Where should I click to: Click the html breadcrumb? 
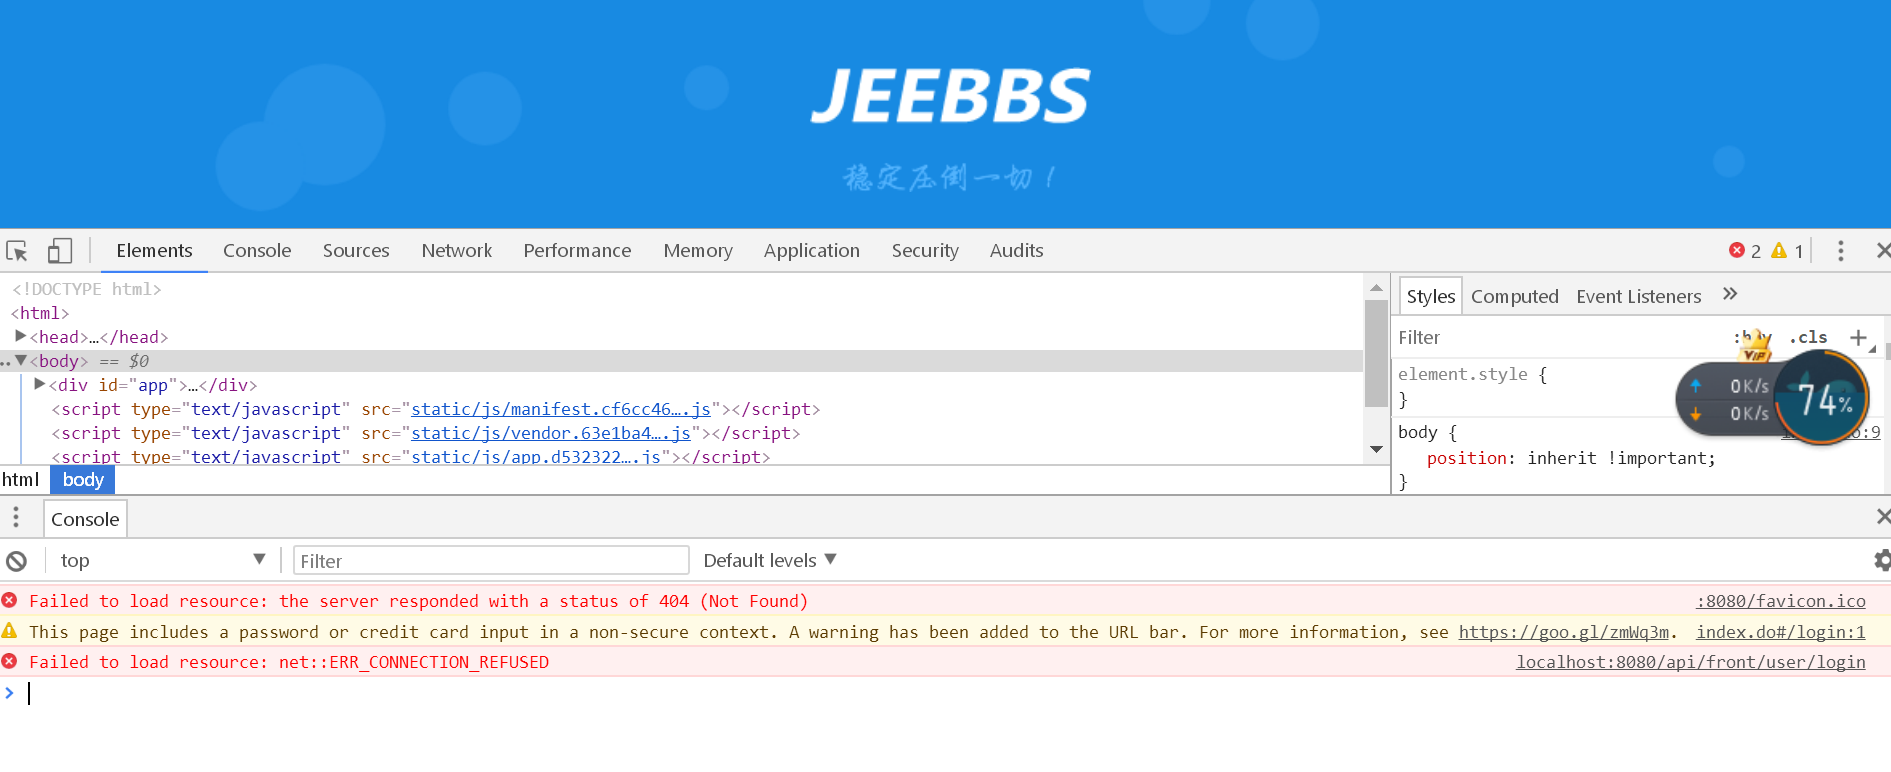click(21, 480)
